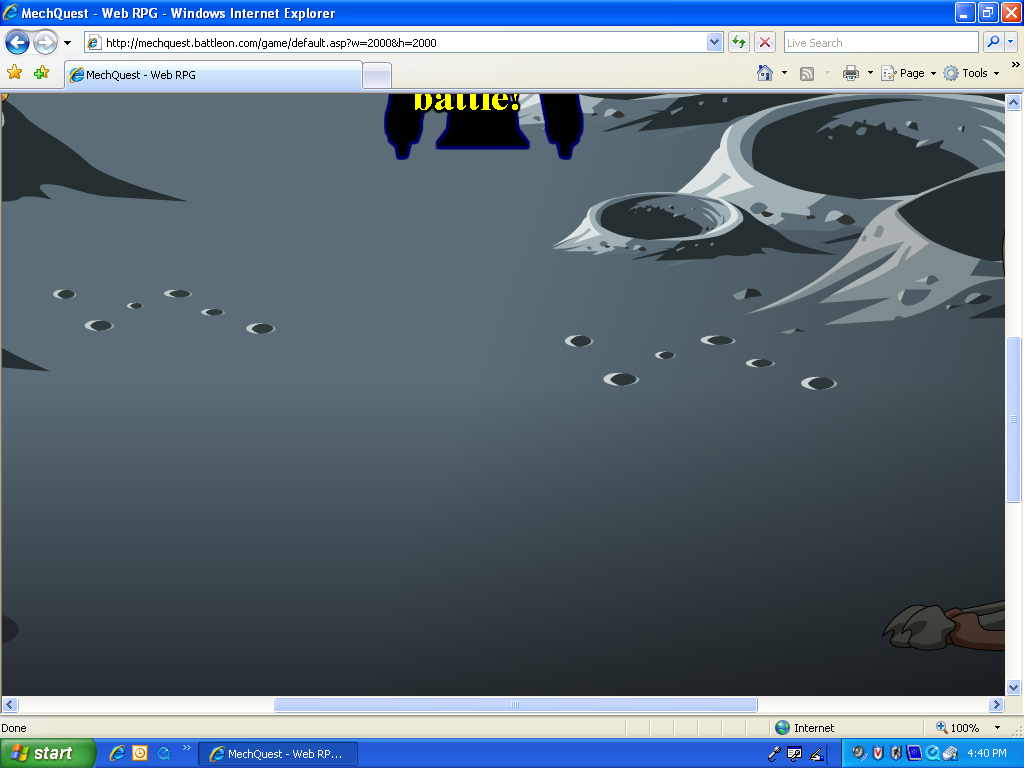Open the browser Home page
The height and width of the screenshot is (768, 1024).
(x=765, y=72)
